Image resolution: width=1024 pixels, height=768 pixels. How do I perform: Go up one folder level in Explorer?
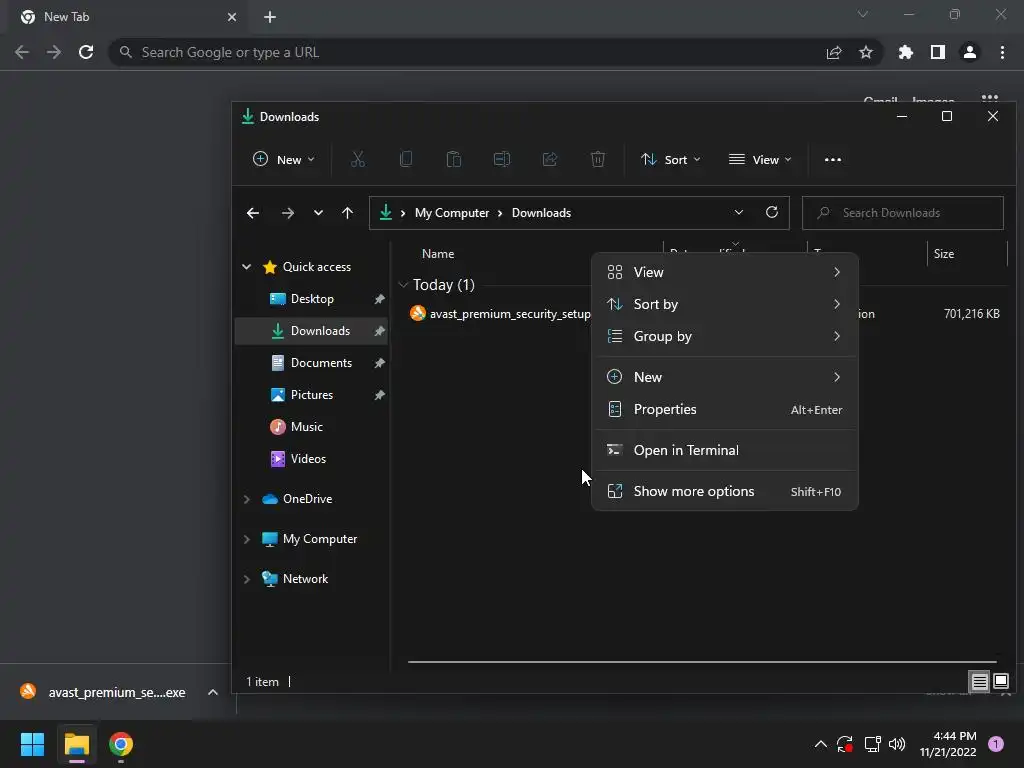coord(347,213)
